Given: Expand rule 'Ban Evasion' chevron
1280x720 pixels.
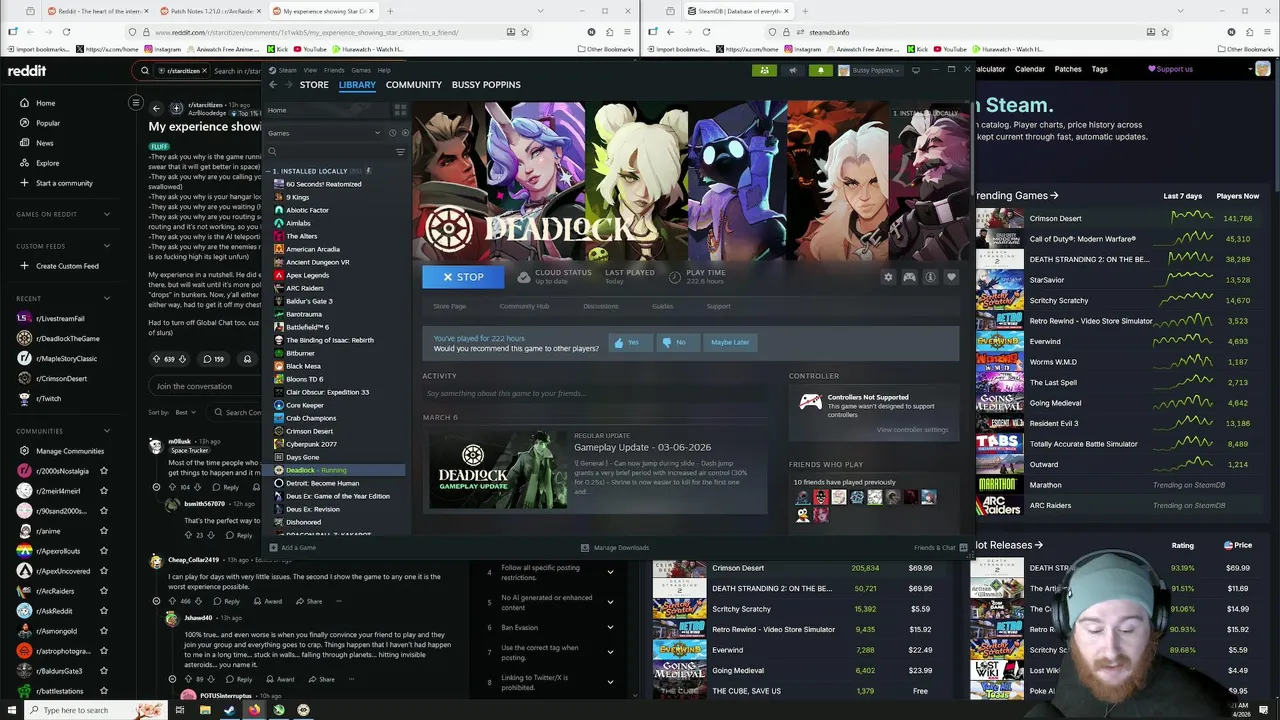Looking at the screenshot, I should pyautogui.click(x=610, y=628).
